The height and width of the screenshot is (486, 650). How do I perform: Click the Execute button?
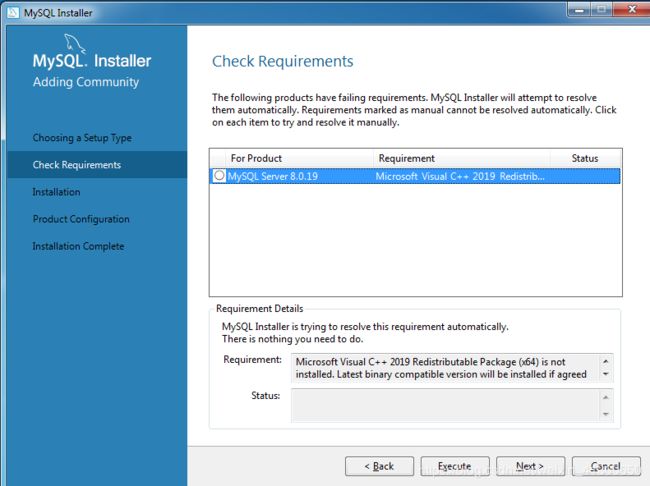pyautogui.click(x=455, y=467)
